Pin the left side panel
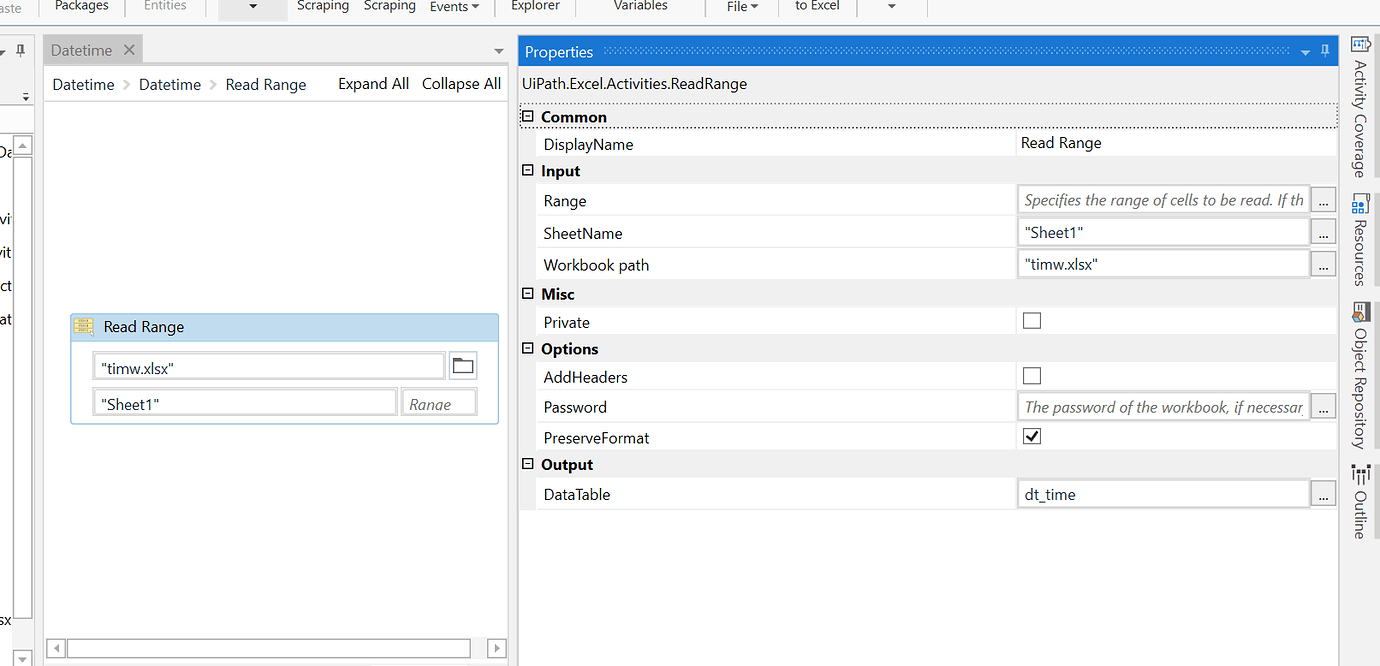The image size is (1380, 666). tap(22, 51)
